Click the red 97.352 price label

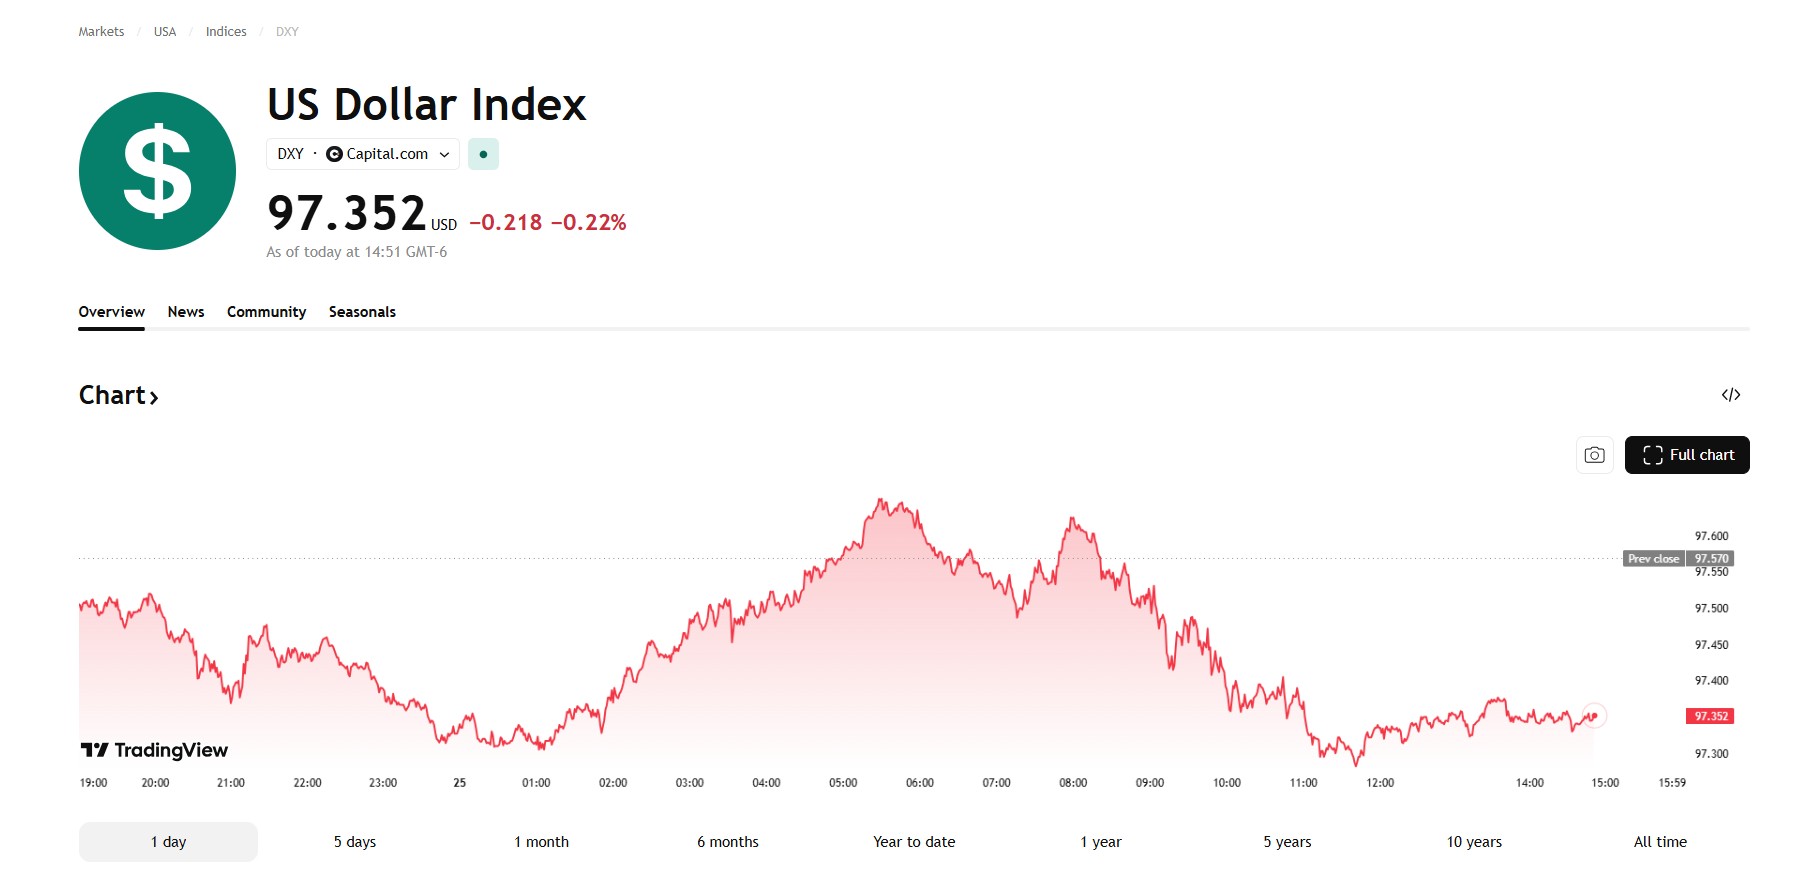point(1710,716)
